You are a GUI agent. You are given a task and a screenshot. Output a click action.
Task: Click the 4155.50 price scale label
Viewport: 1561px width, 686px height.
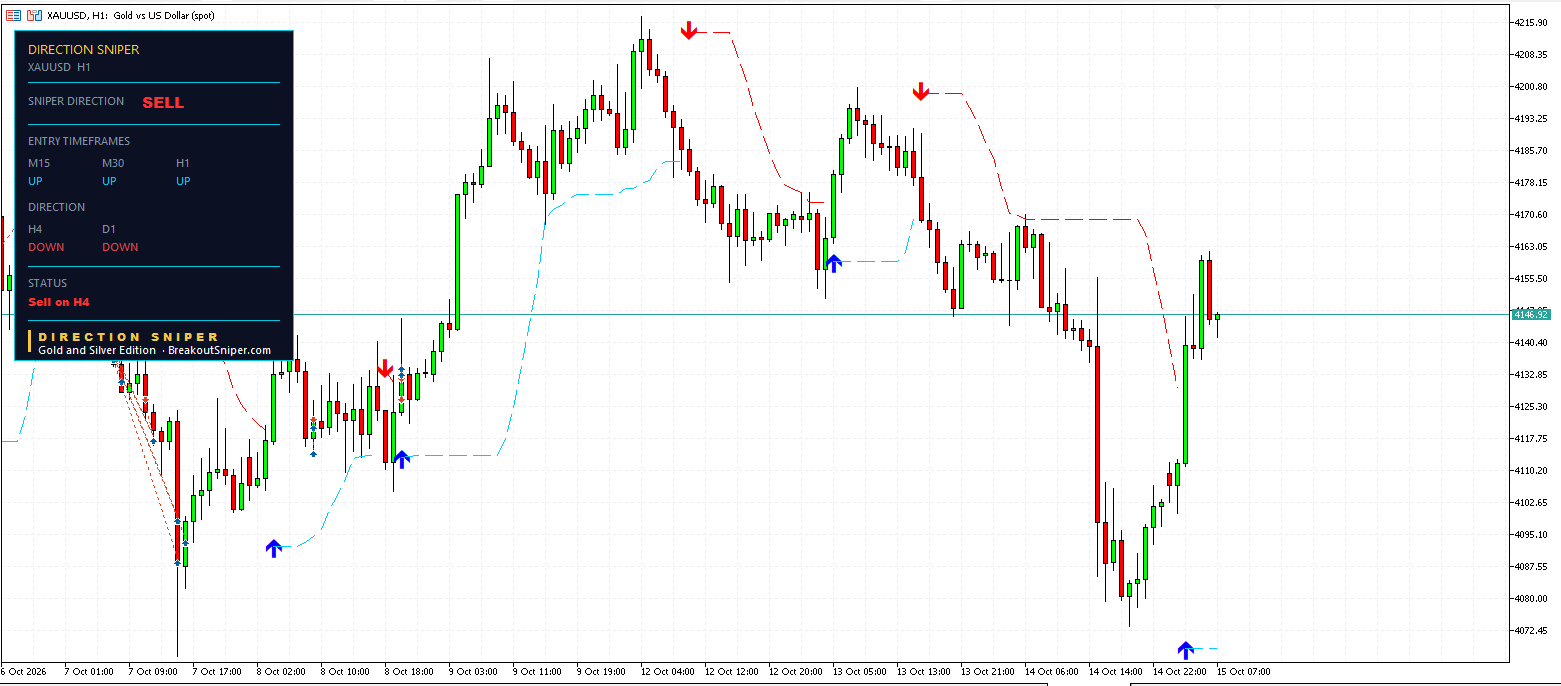1531,278
